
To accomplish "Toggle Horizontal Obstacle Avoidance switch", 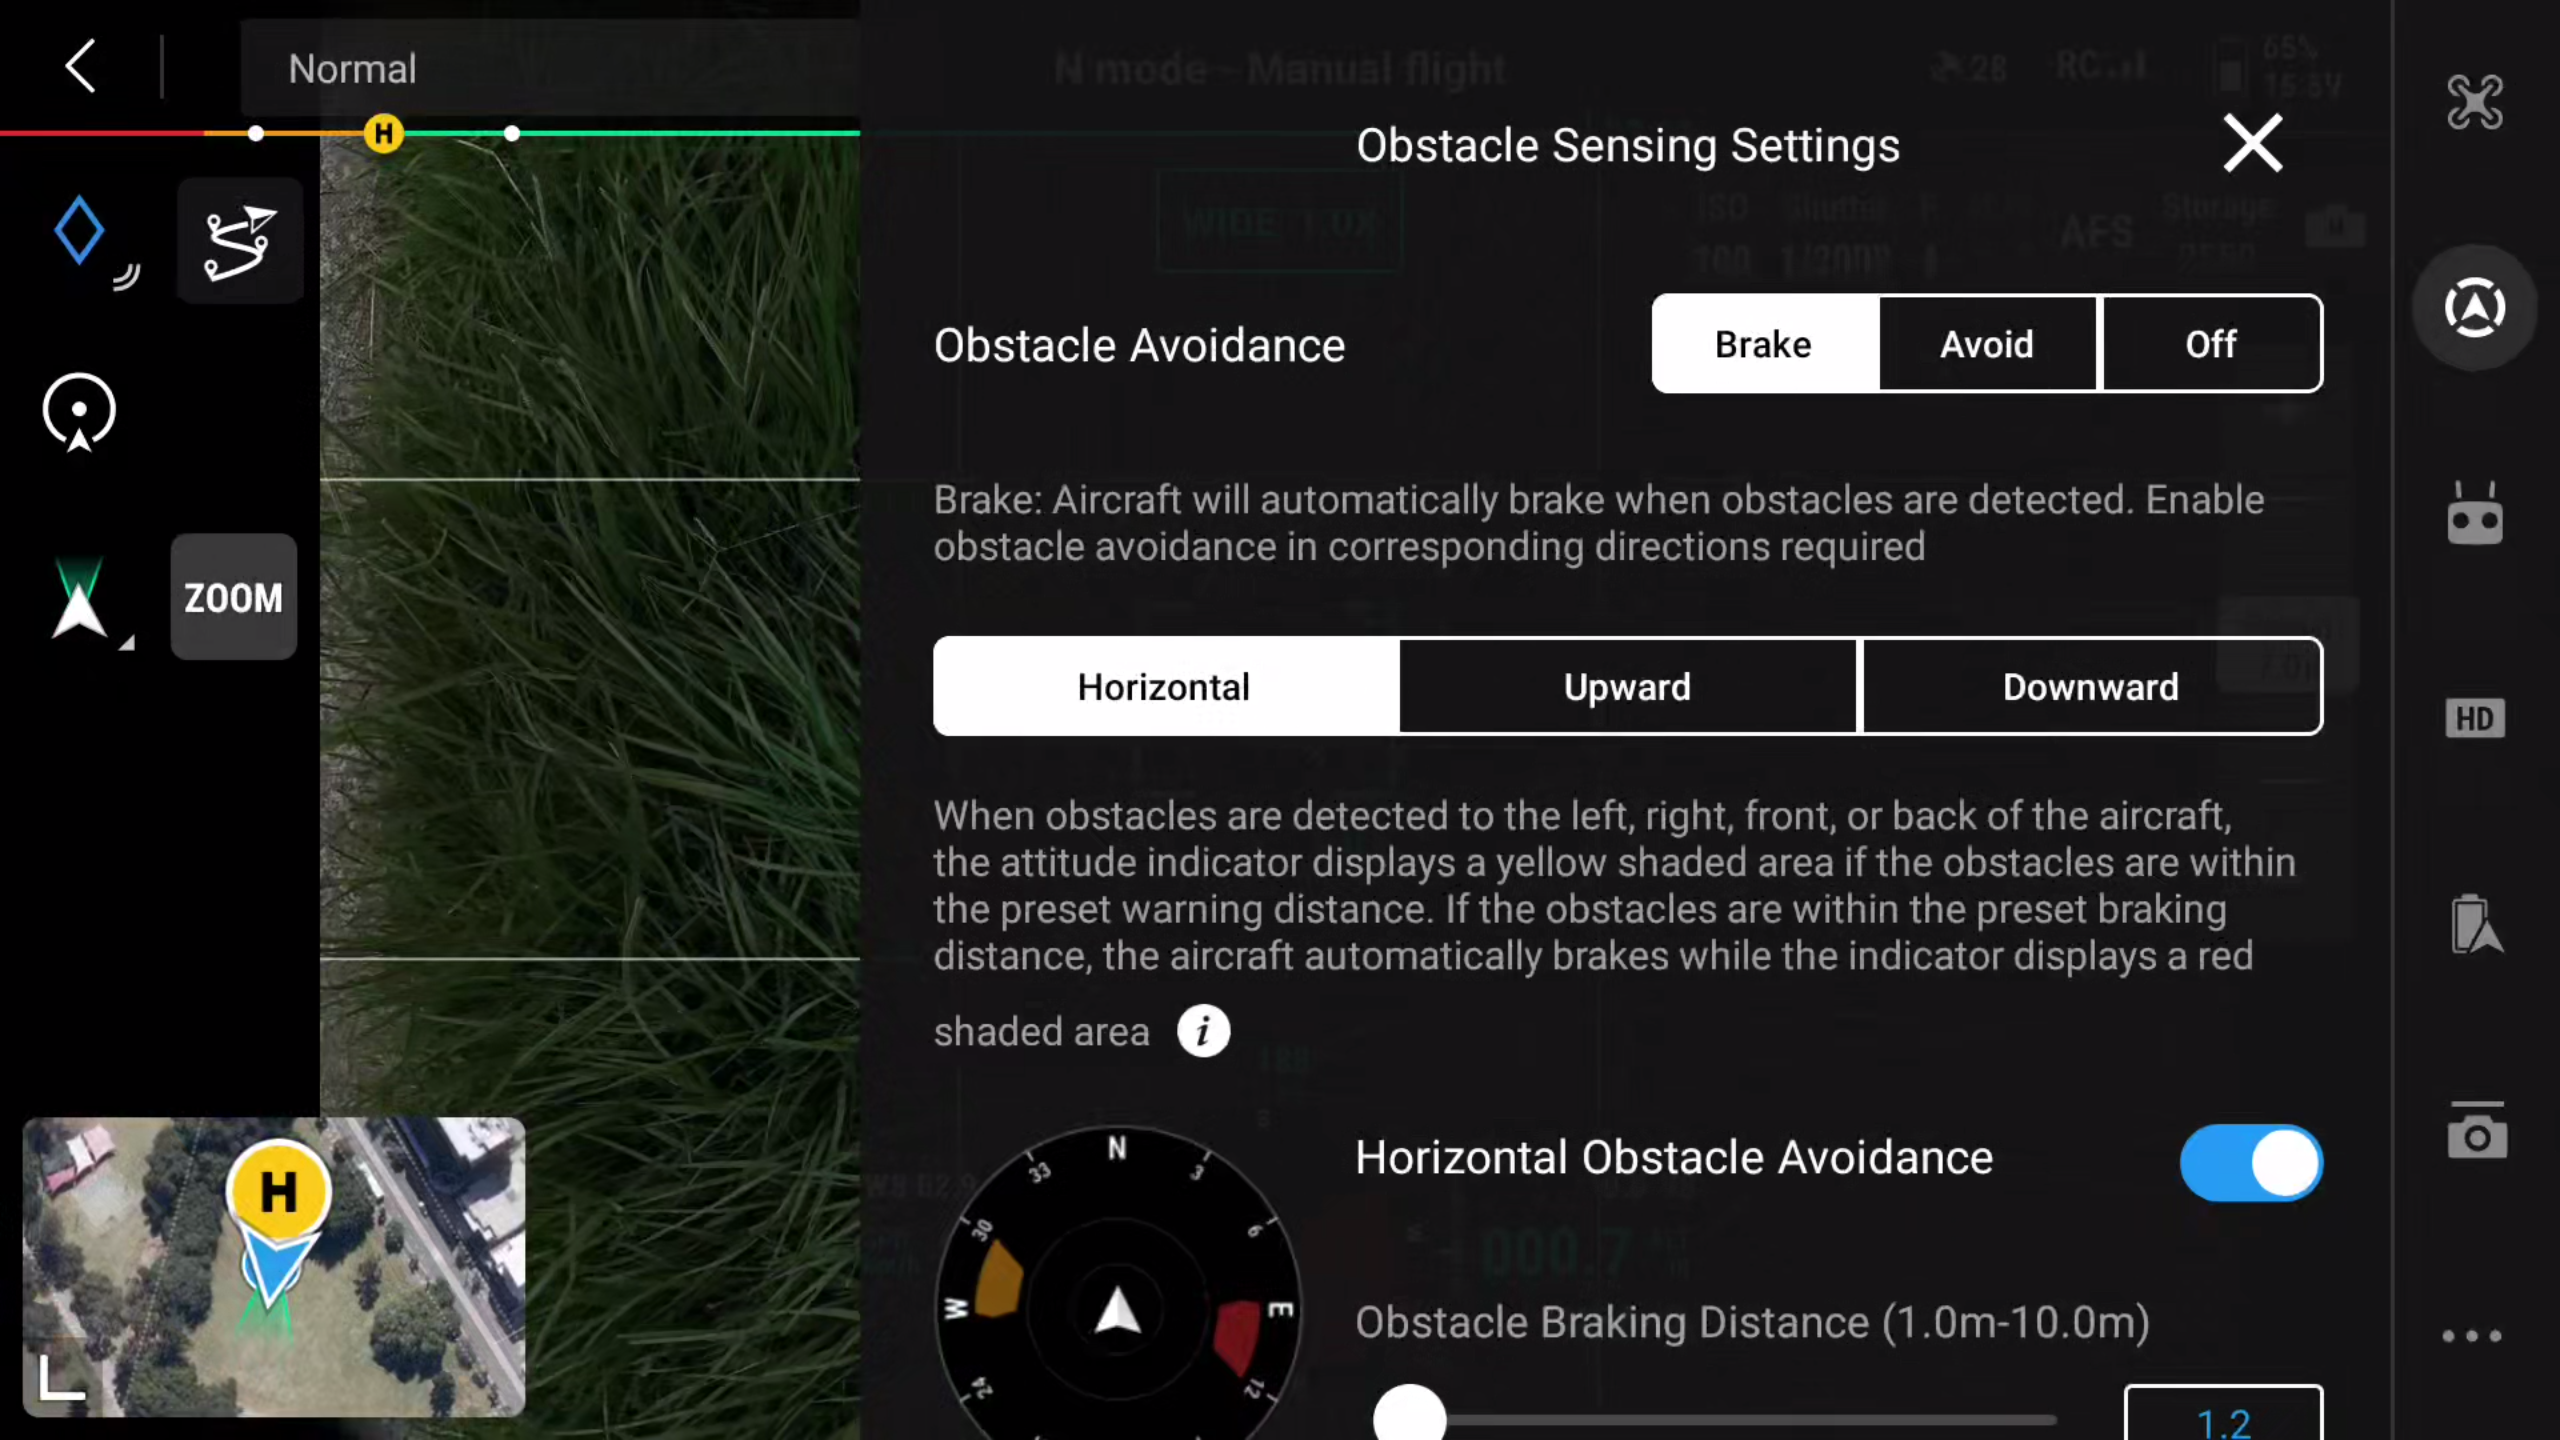I will coord(2250,1163).
